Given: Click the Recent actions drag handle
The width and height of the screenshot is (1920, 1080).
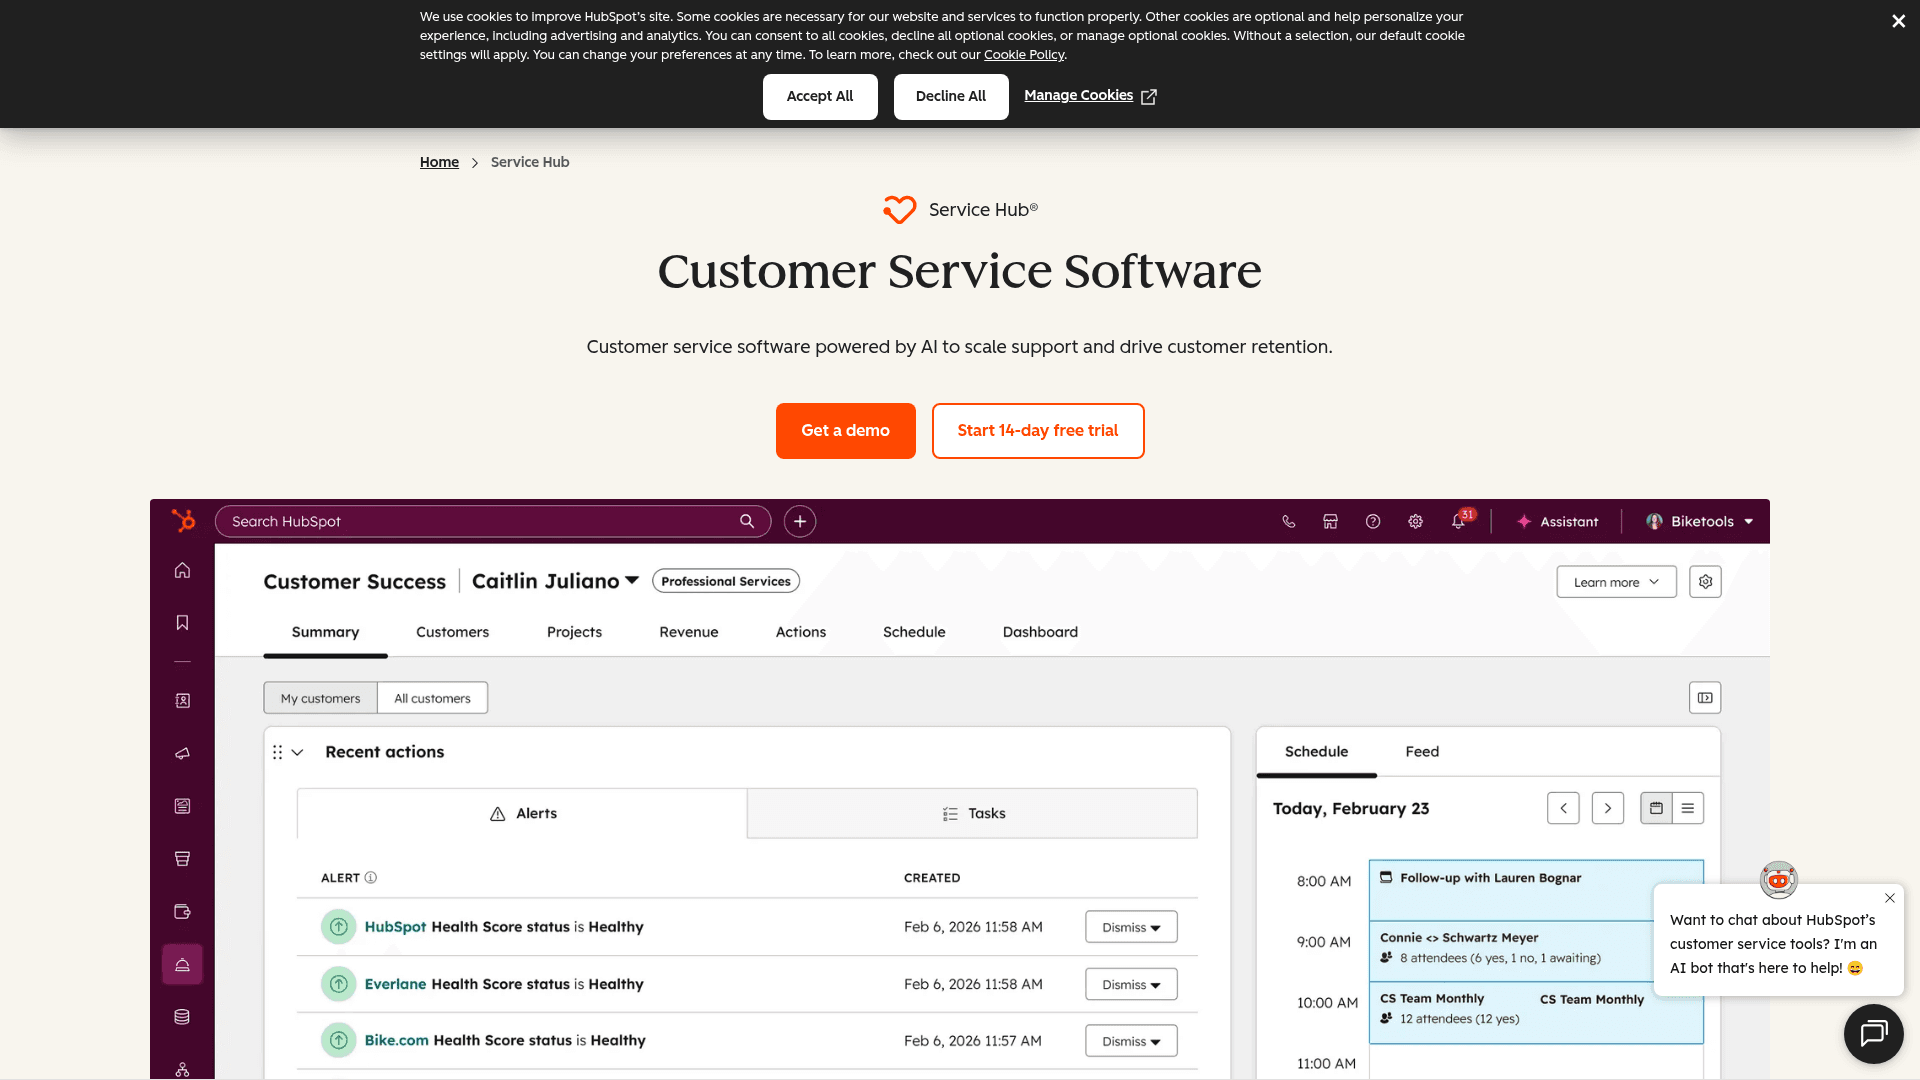Looking at the screenshot, I should [x=277, y=752].
